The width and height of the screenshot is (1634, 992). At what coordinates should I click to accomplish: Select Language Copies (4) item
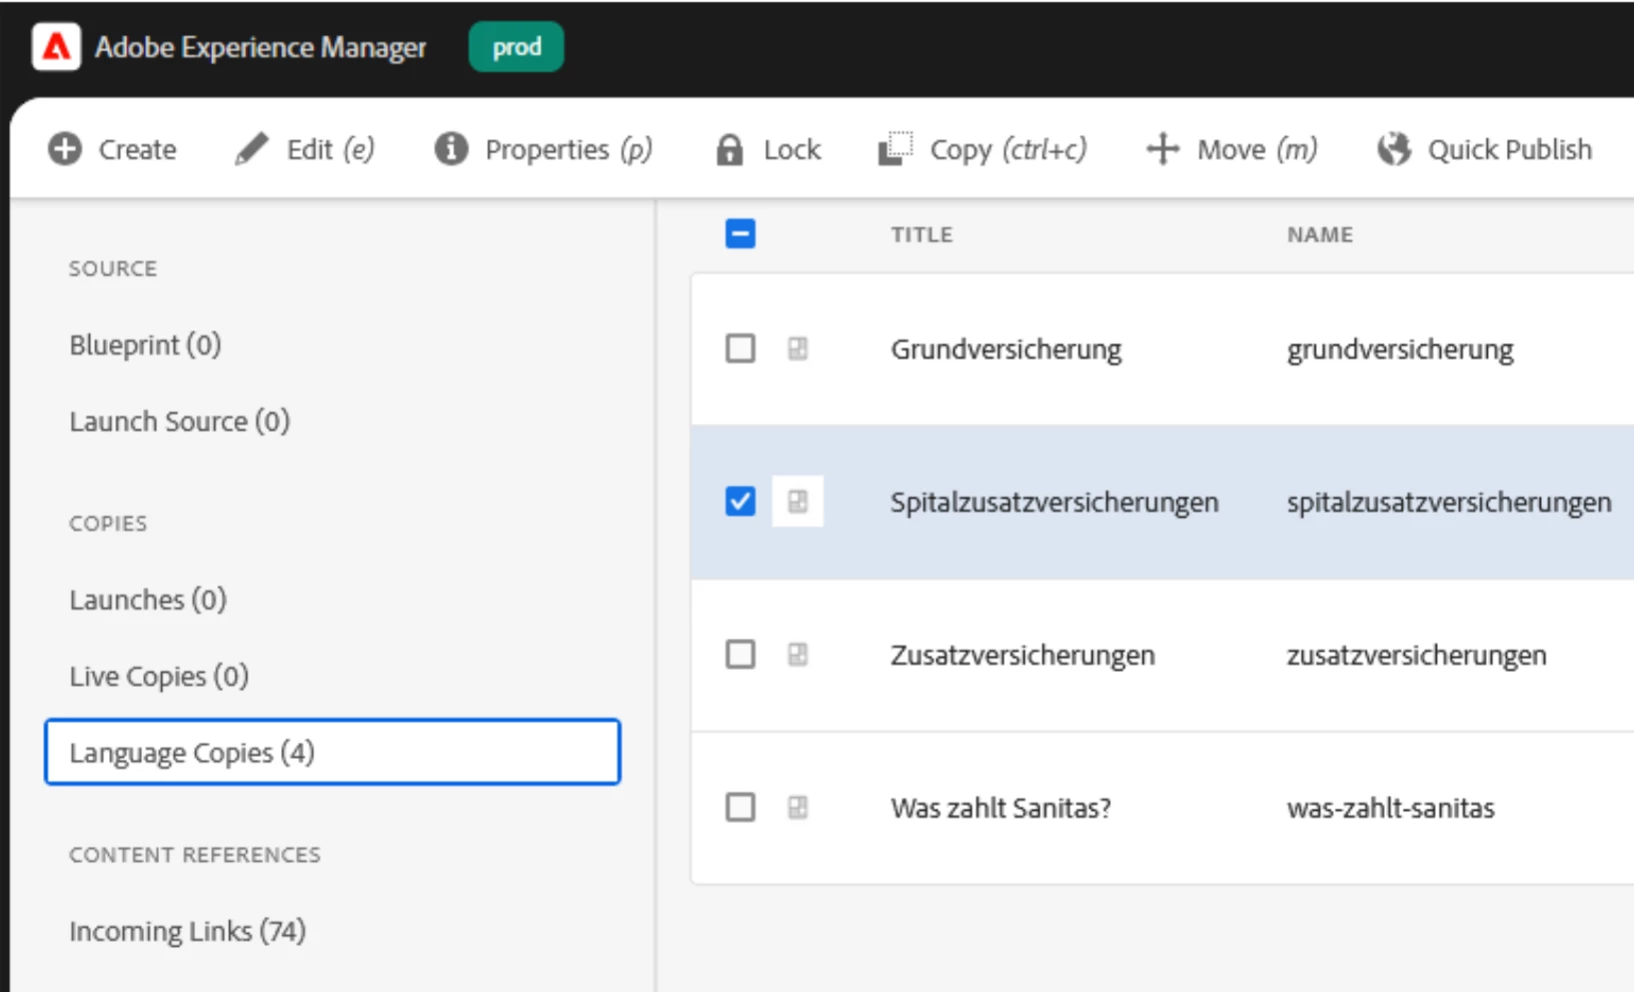[x=332, y=752]
